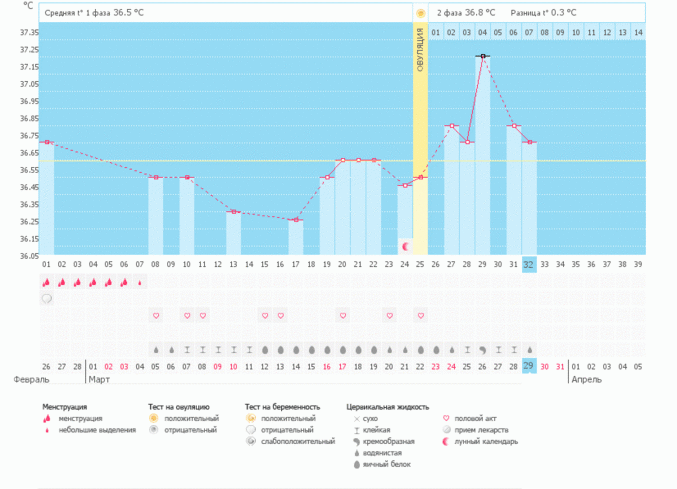The width and height of the screenshot is (677, 489).
Task: Click the heart icon under cycle day 25
Action: click(420, 315)
